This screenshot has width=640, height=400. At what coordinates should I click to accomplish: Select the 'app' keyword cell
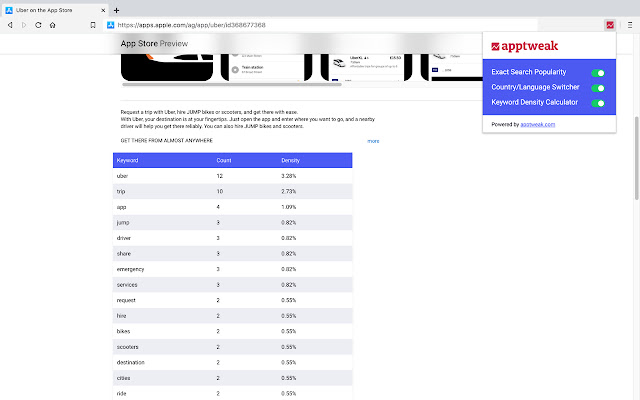click(x=121, y=207)
